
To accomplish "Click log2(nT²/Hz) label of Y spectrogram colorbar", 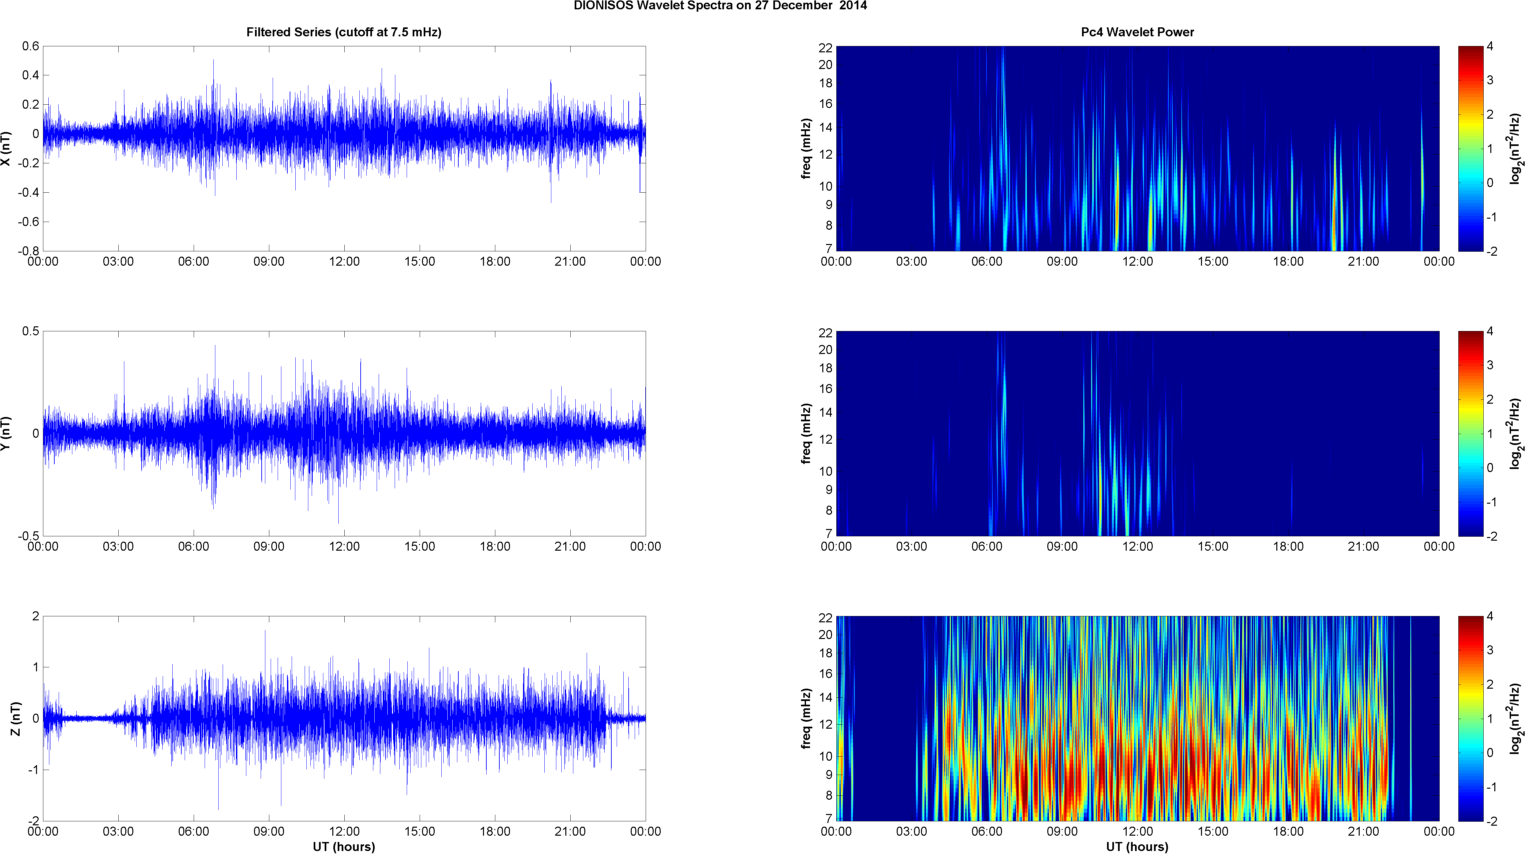I will coord(1516,433).
